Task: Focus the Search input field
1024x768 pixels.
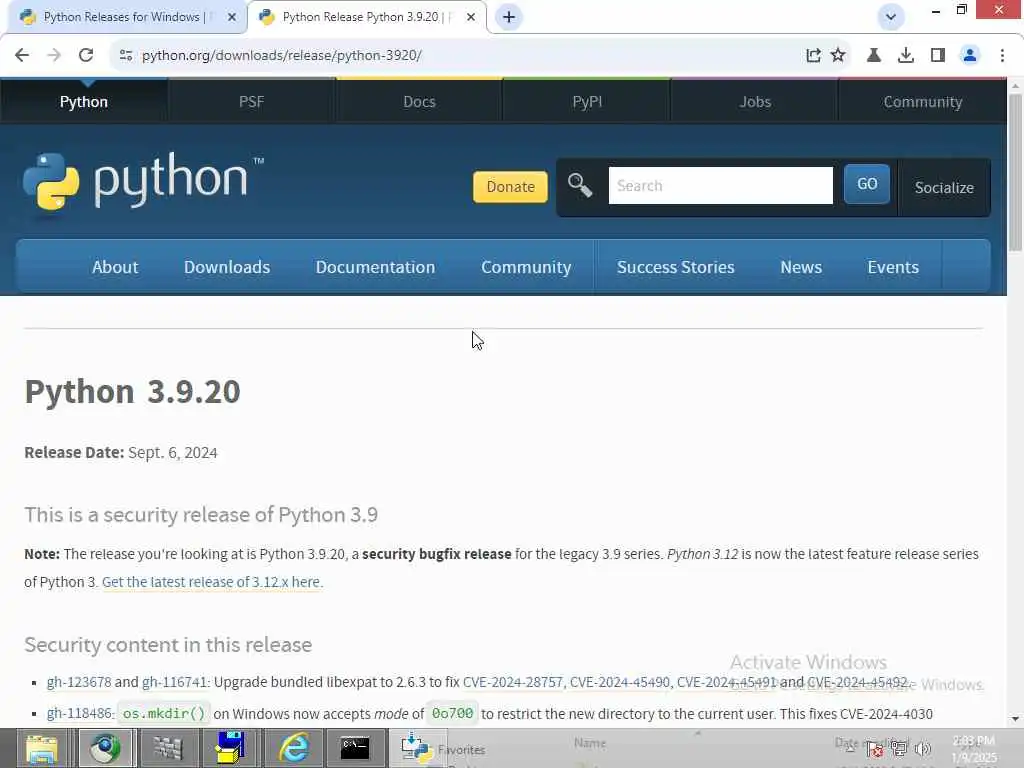Action: tap(720, 185)
